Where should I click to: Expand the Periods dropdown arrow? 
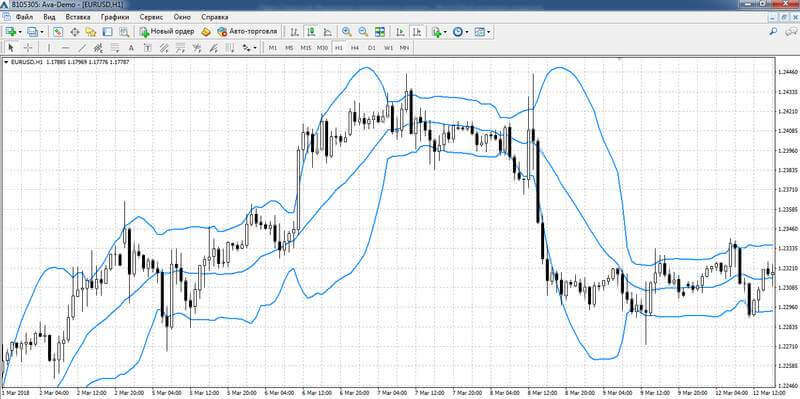point(467,32)
